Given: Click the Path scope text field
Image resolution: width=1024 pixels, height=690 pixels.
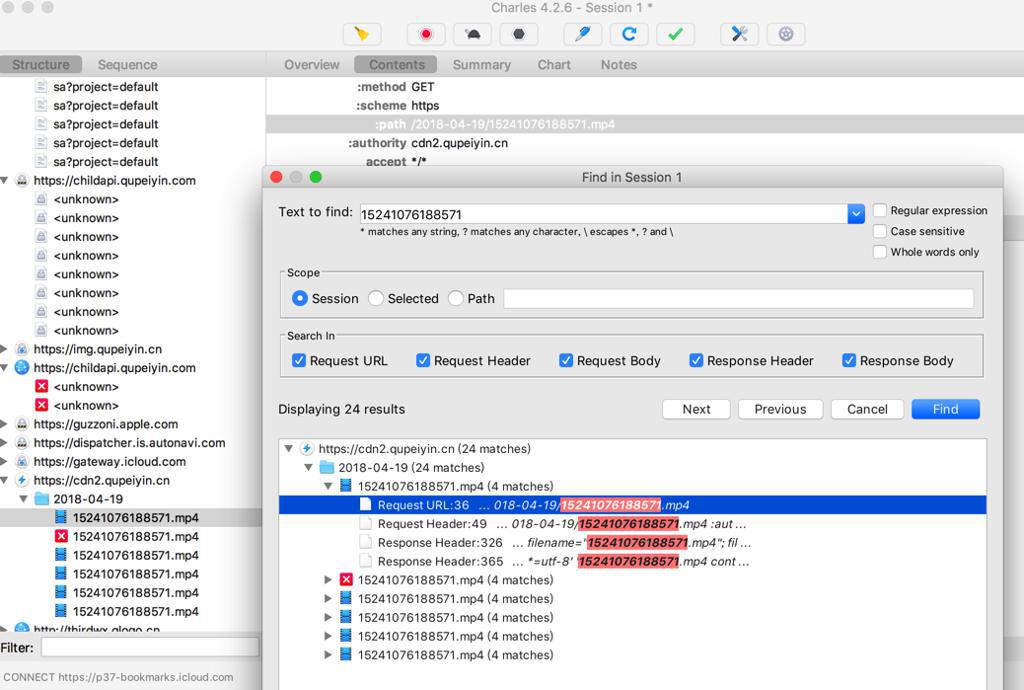Looking at the screenshot, I should [x=738, y=298].
